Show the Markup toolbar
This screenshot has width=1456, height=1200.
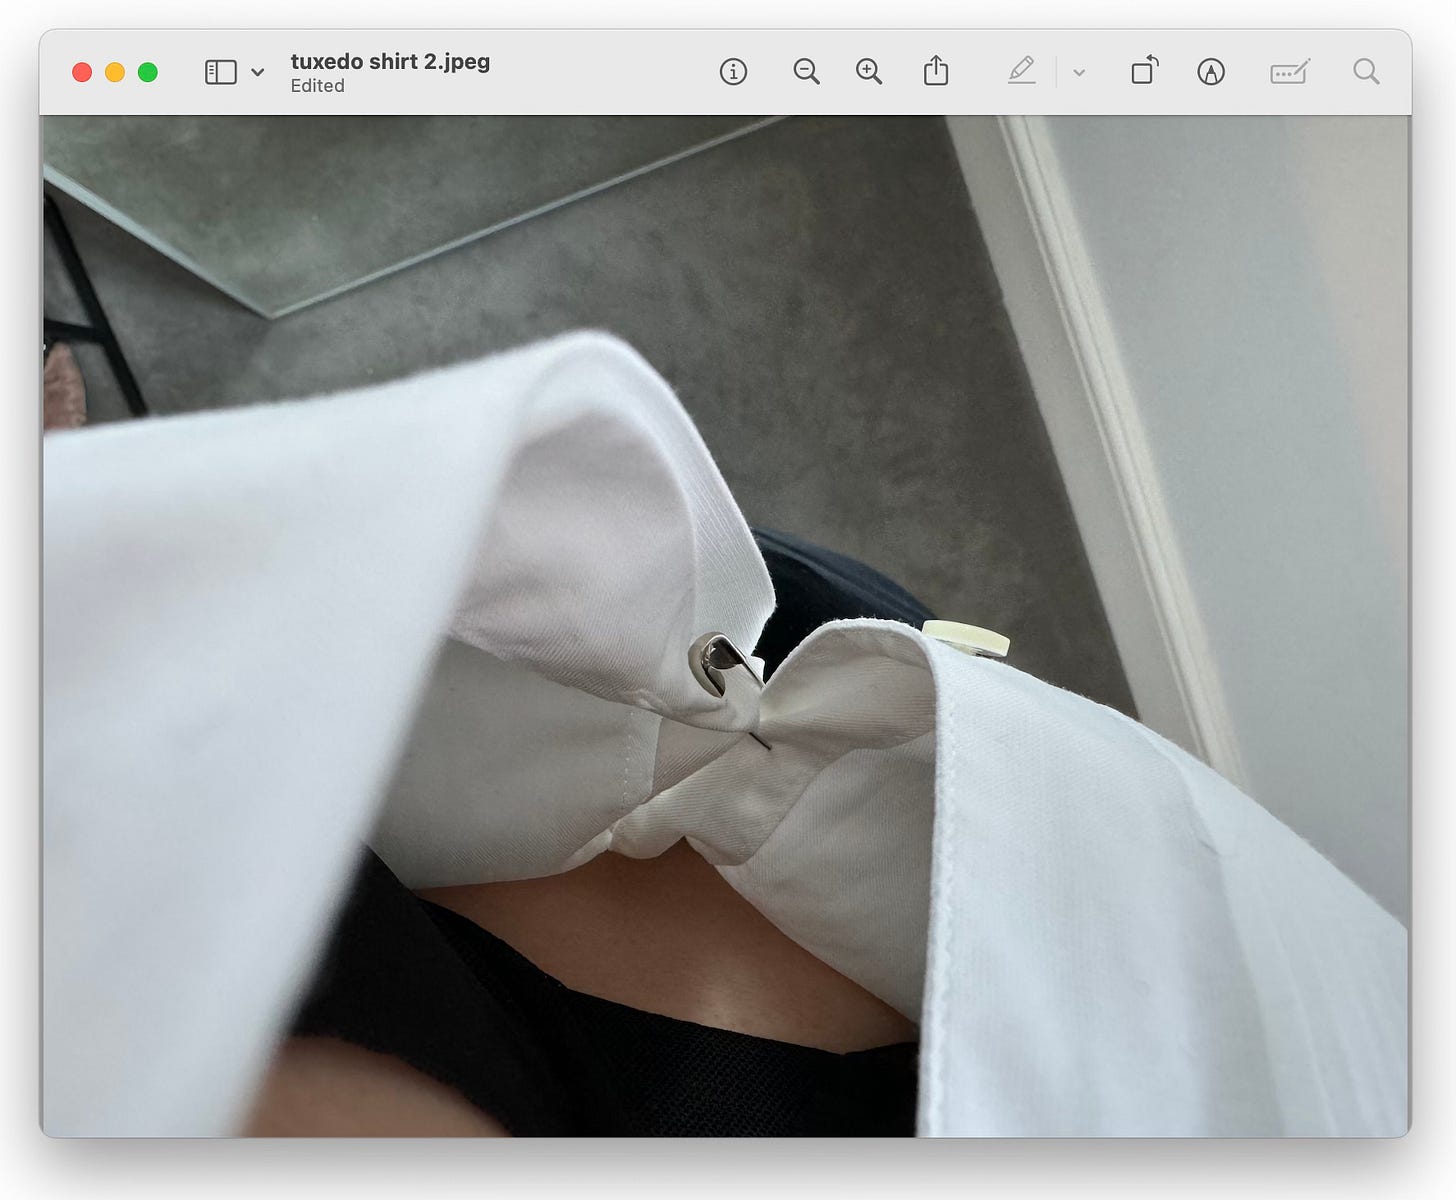[x=1211, y=72]
